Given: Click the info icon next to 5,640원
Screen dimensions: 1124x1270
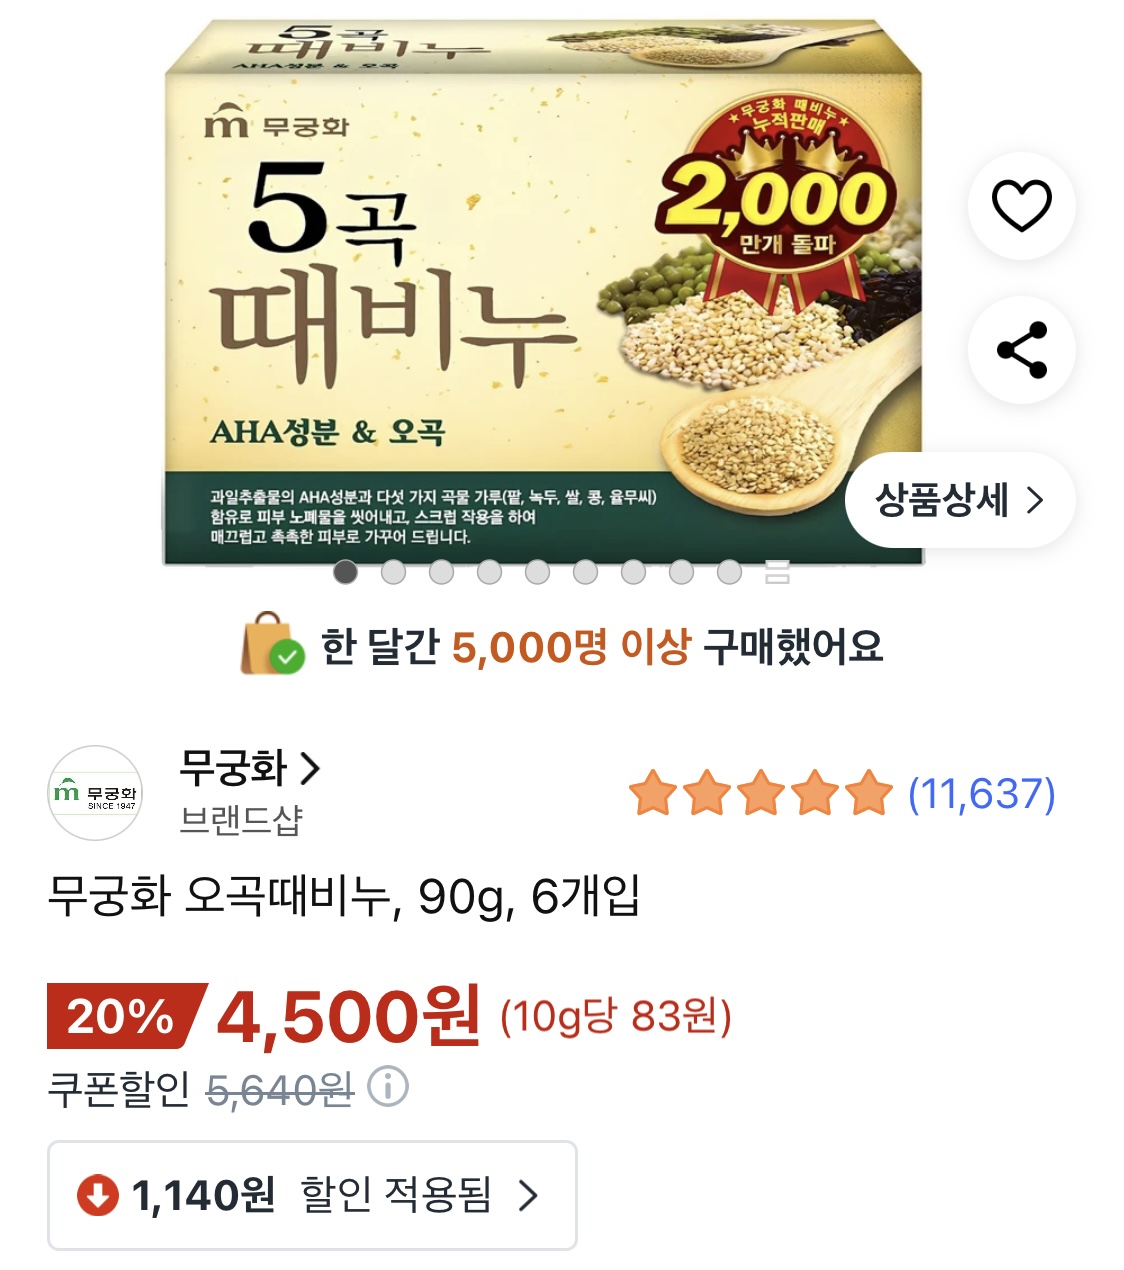Looking at the screenshot, I should (388, 1087).
